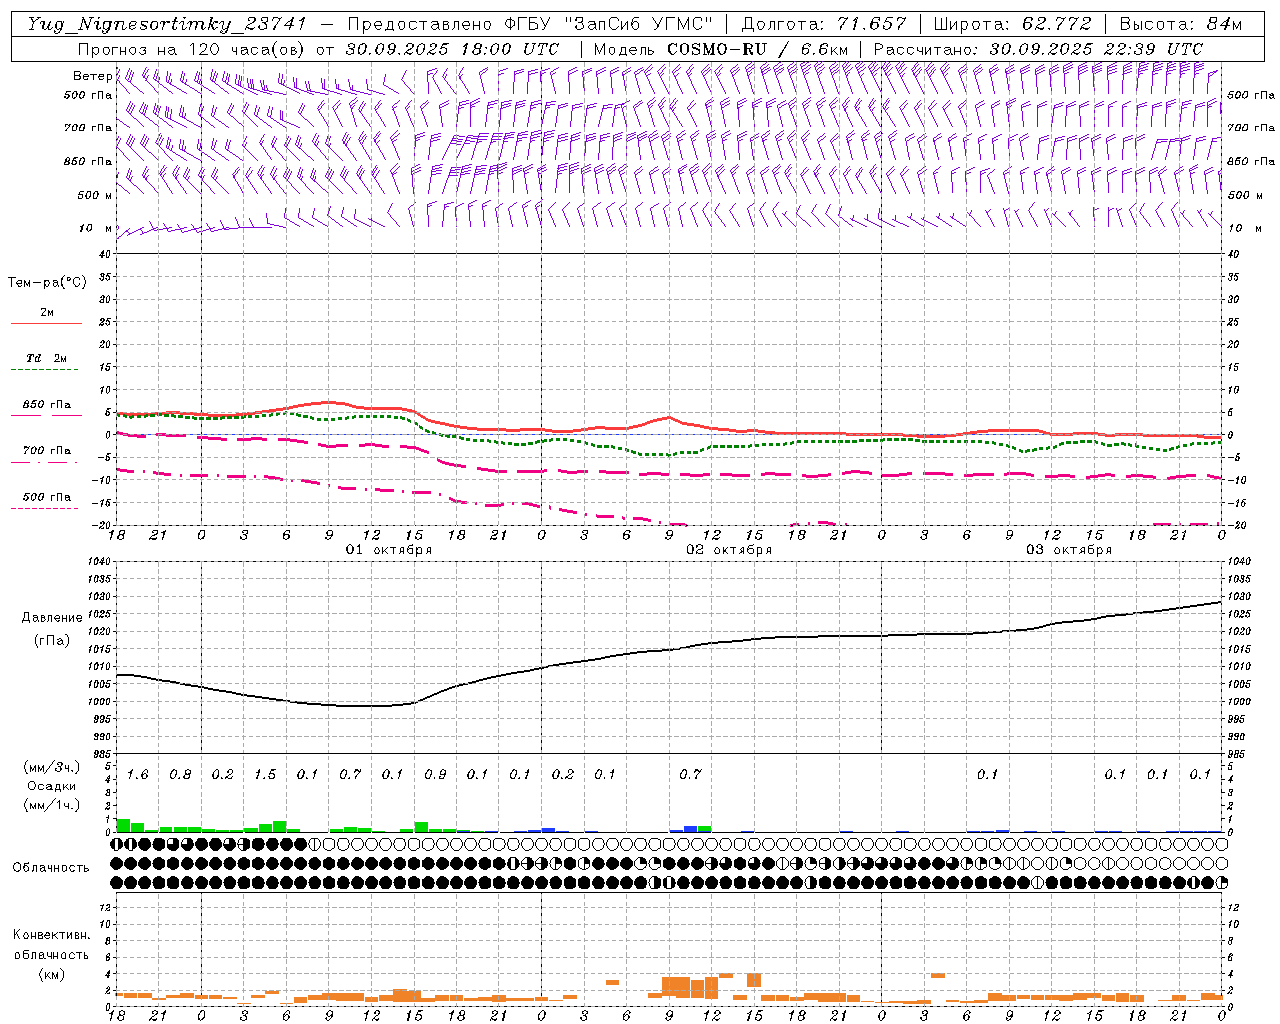Click the Td 2м dew point legend entry
Screen dimensions: 1280x1024
[46, 358]
